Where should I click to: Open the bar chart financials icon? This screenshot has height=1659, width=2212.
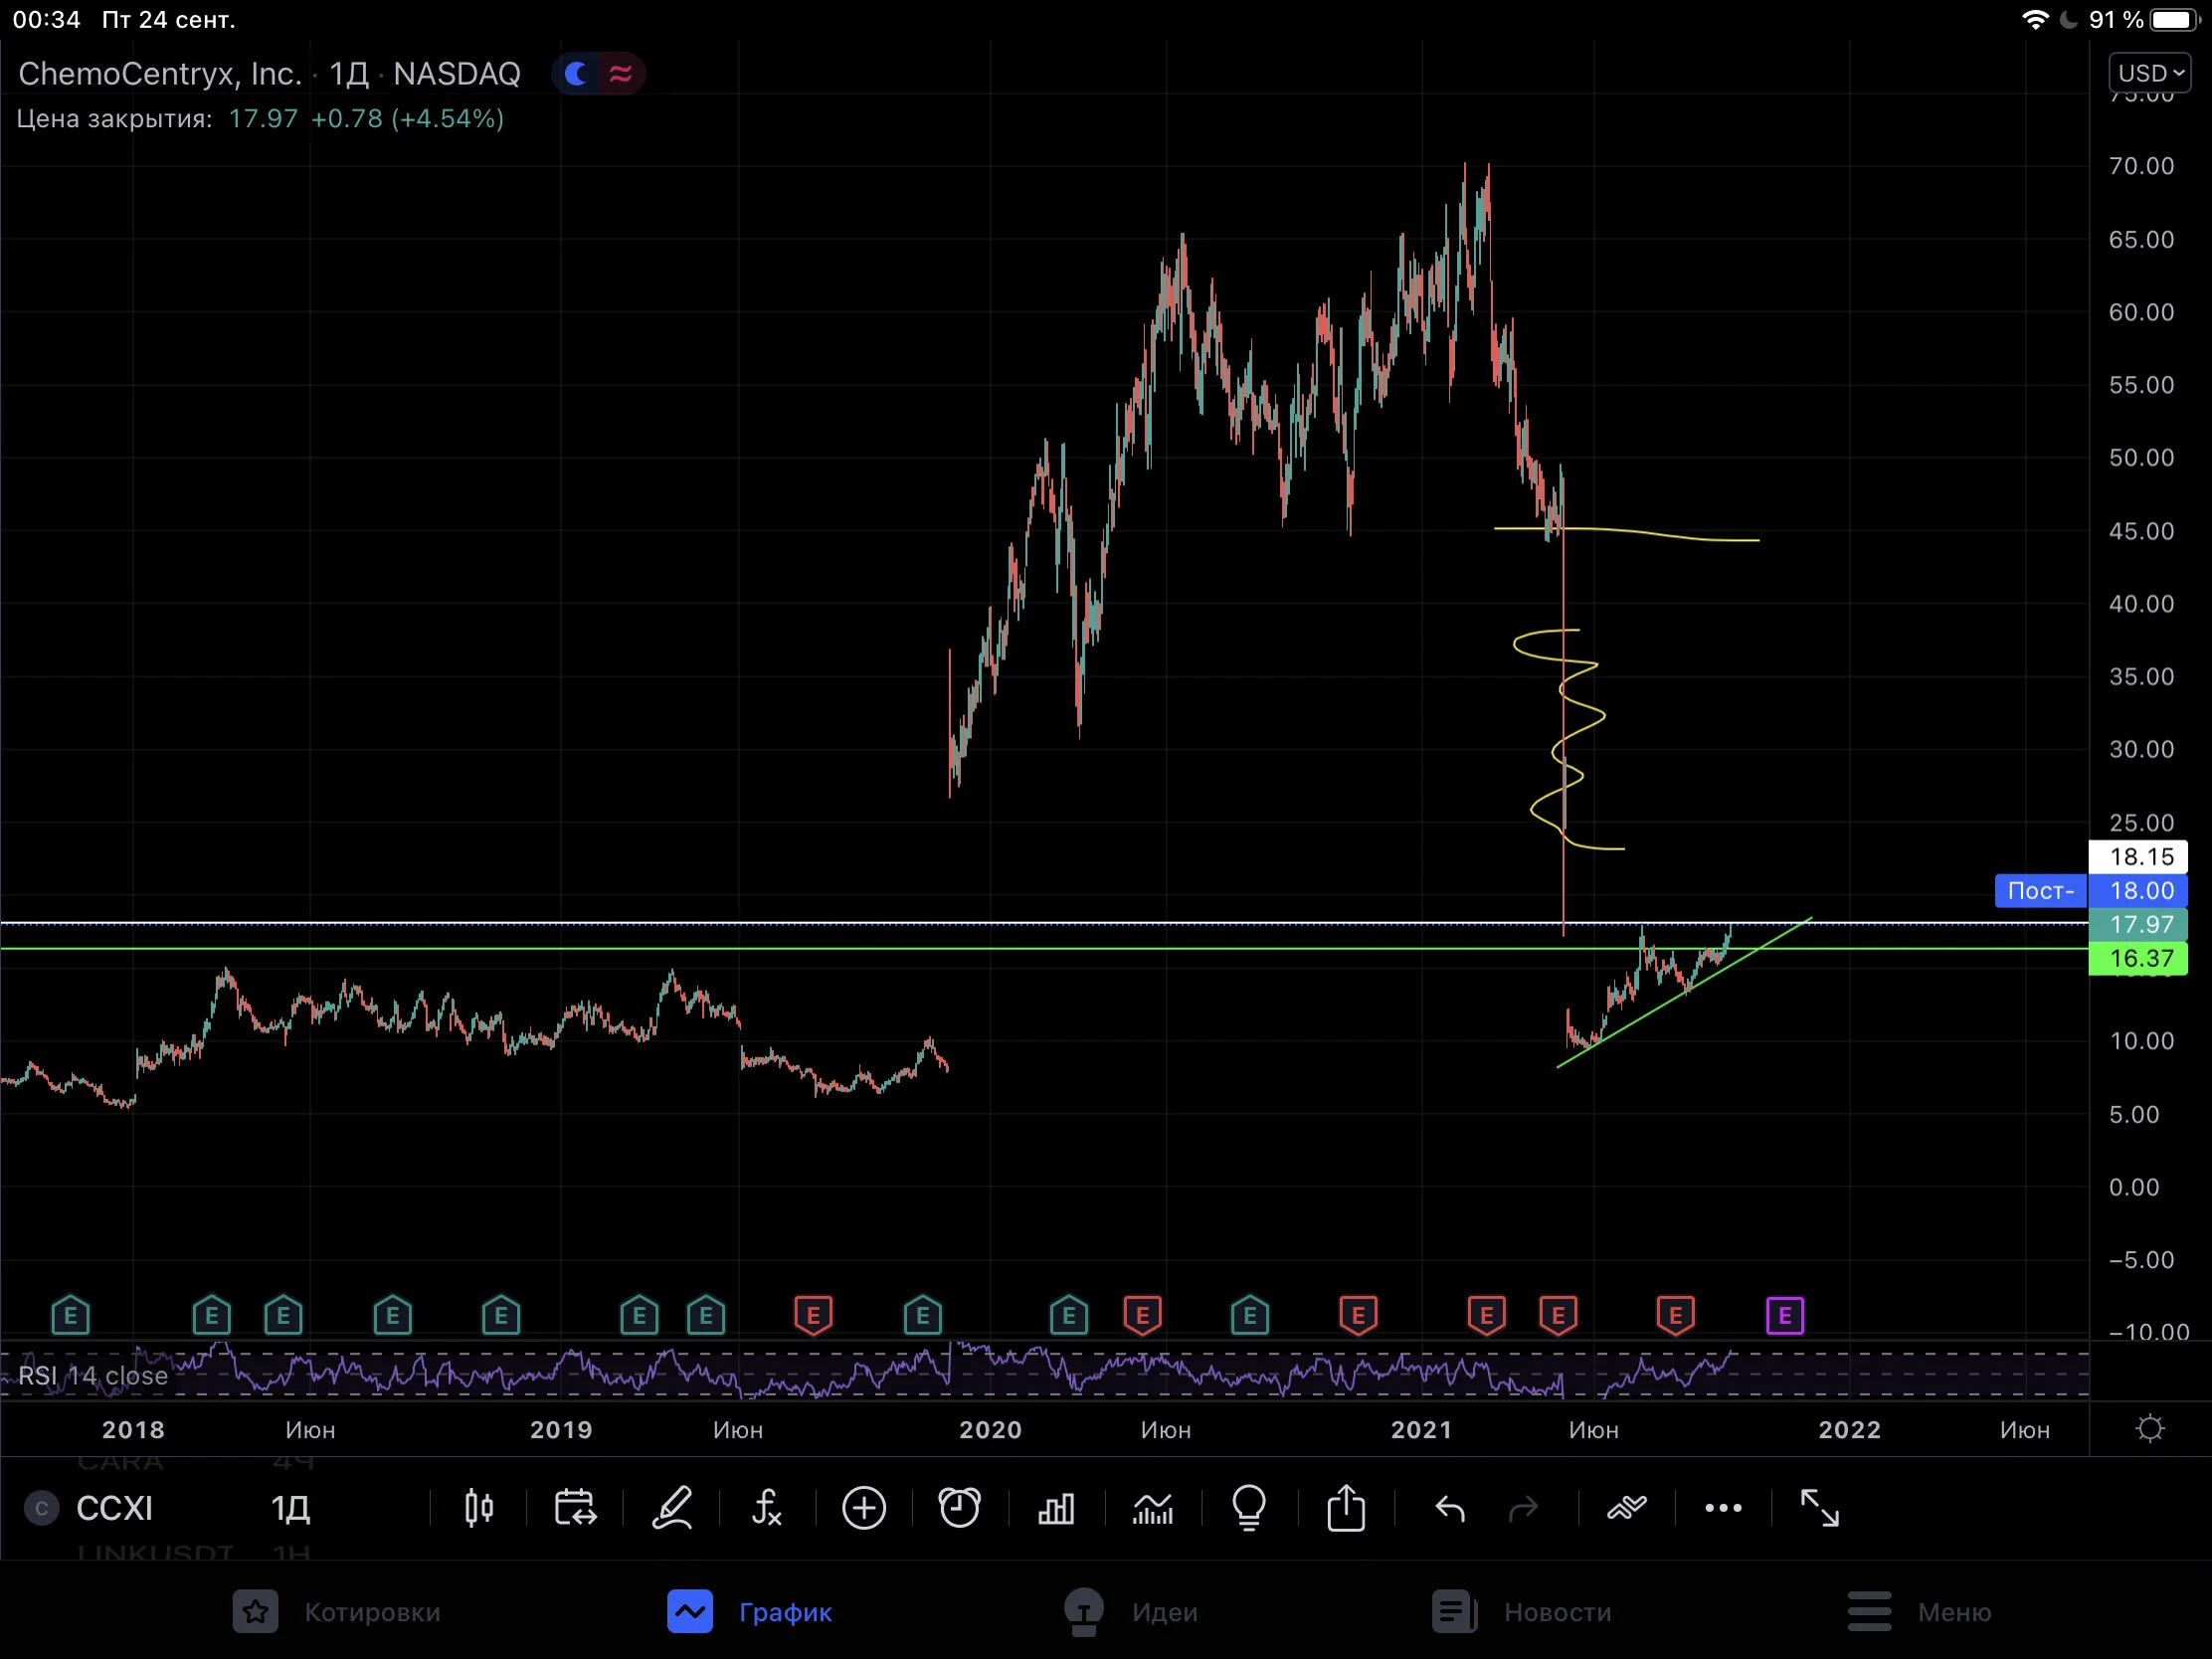[1056, 1508]
